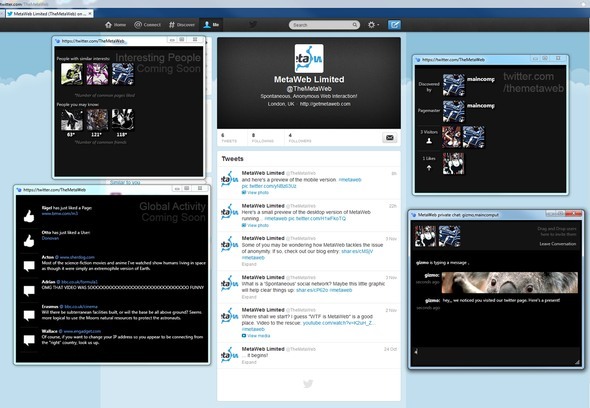Screen dimensions: 590x408
Task: Open www.engadget.com link next to Wallace
Action: (x=82, y=331)
